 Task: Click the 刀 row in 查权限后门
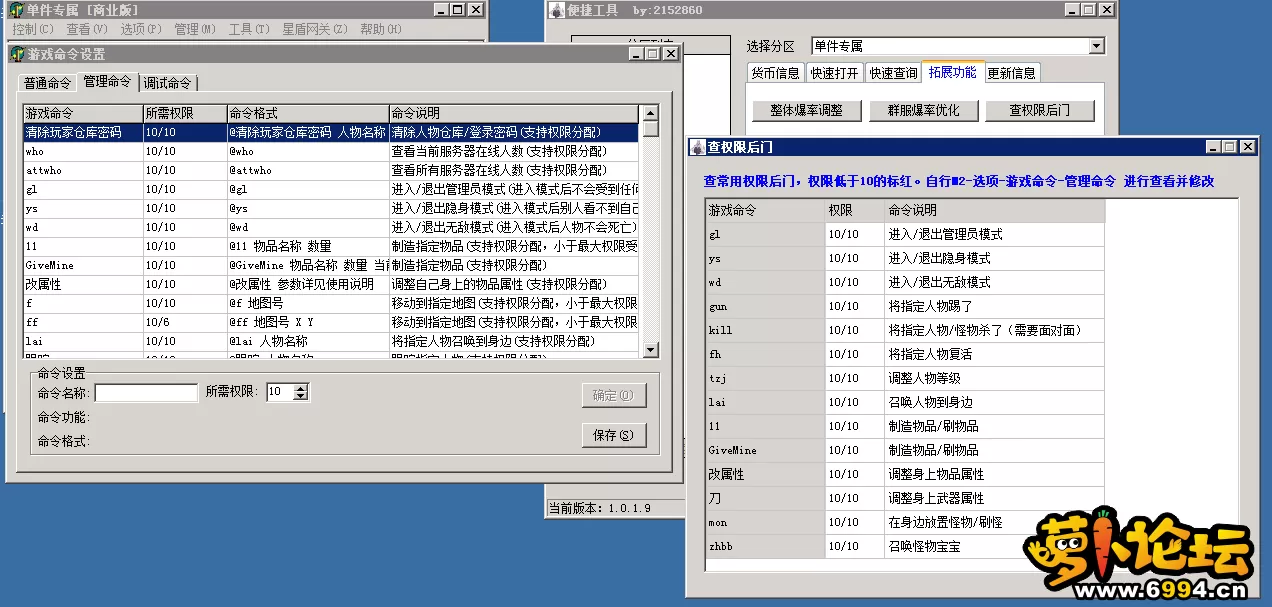[905, 498]
